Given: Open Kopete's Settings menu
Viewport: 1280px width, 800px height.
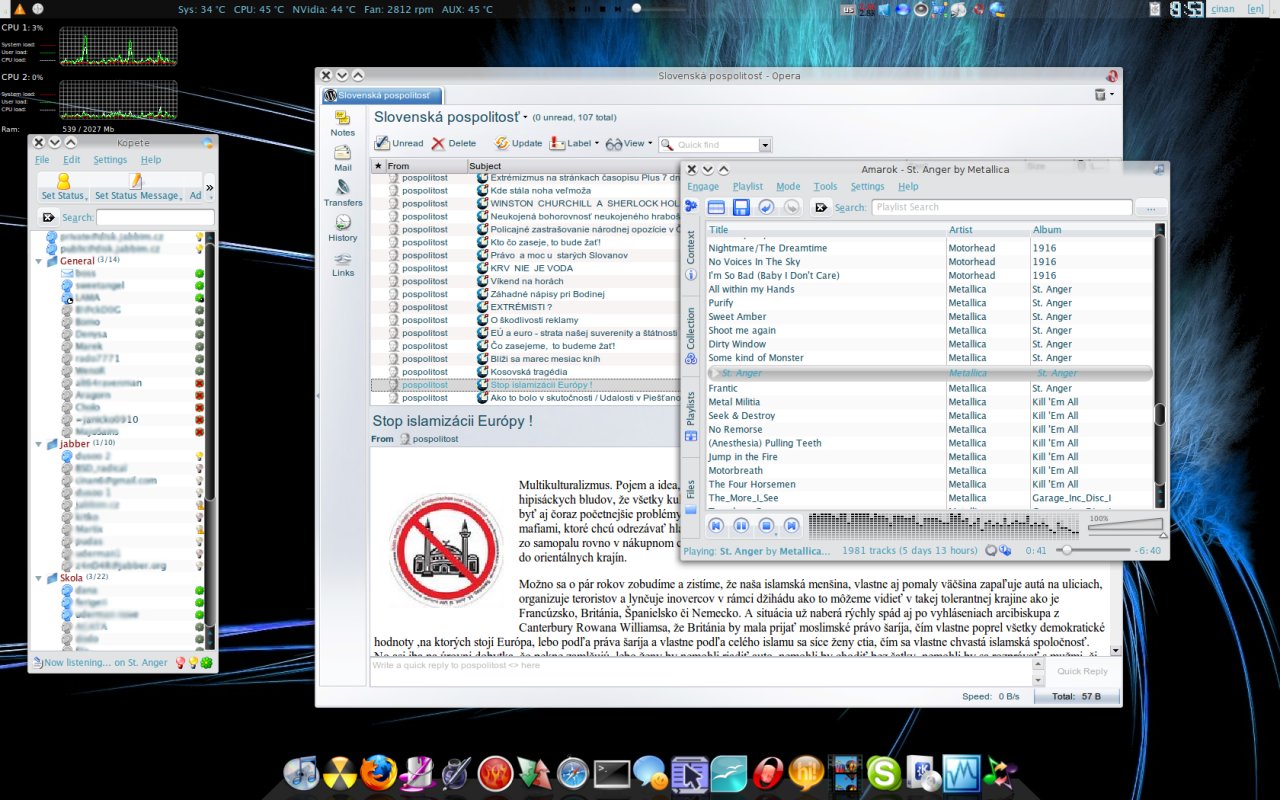Looking at the screenshot, I should (110, 160).
